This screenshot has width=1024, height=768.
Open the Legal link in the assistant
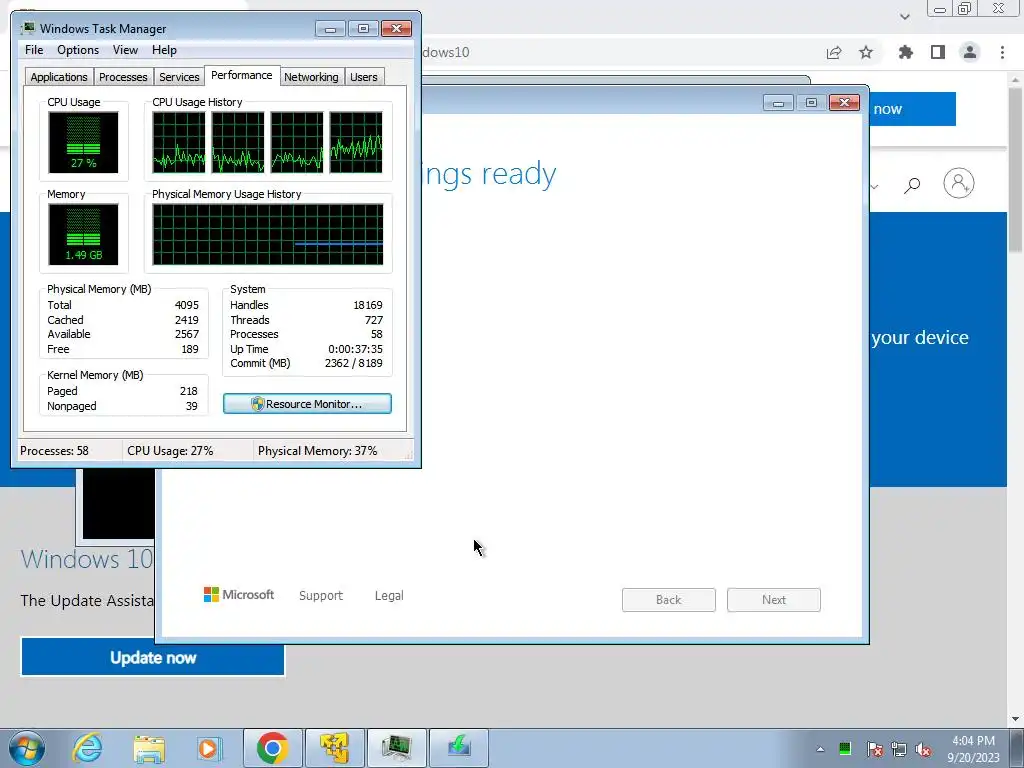tap(389, 596)
